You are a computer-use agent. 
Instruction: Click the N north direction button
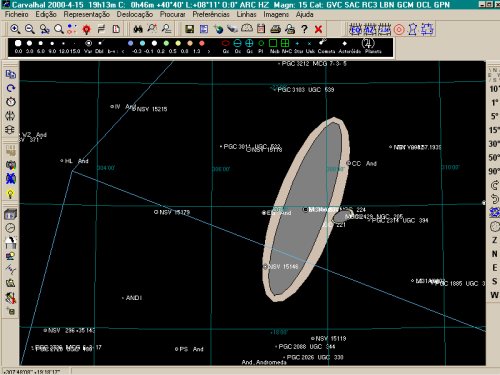coord(495,254)
